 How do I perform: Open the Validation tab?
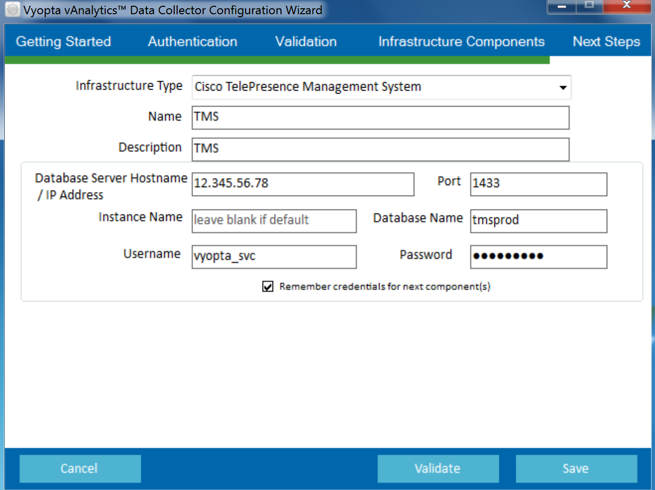(306, 41)
